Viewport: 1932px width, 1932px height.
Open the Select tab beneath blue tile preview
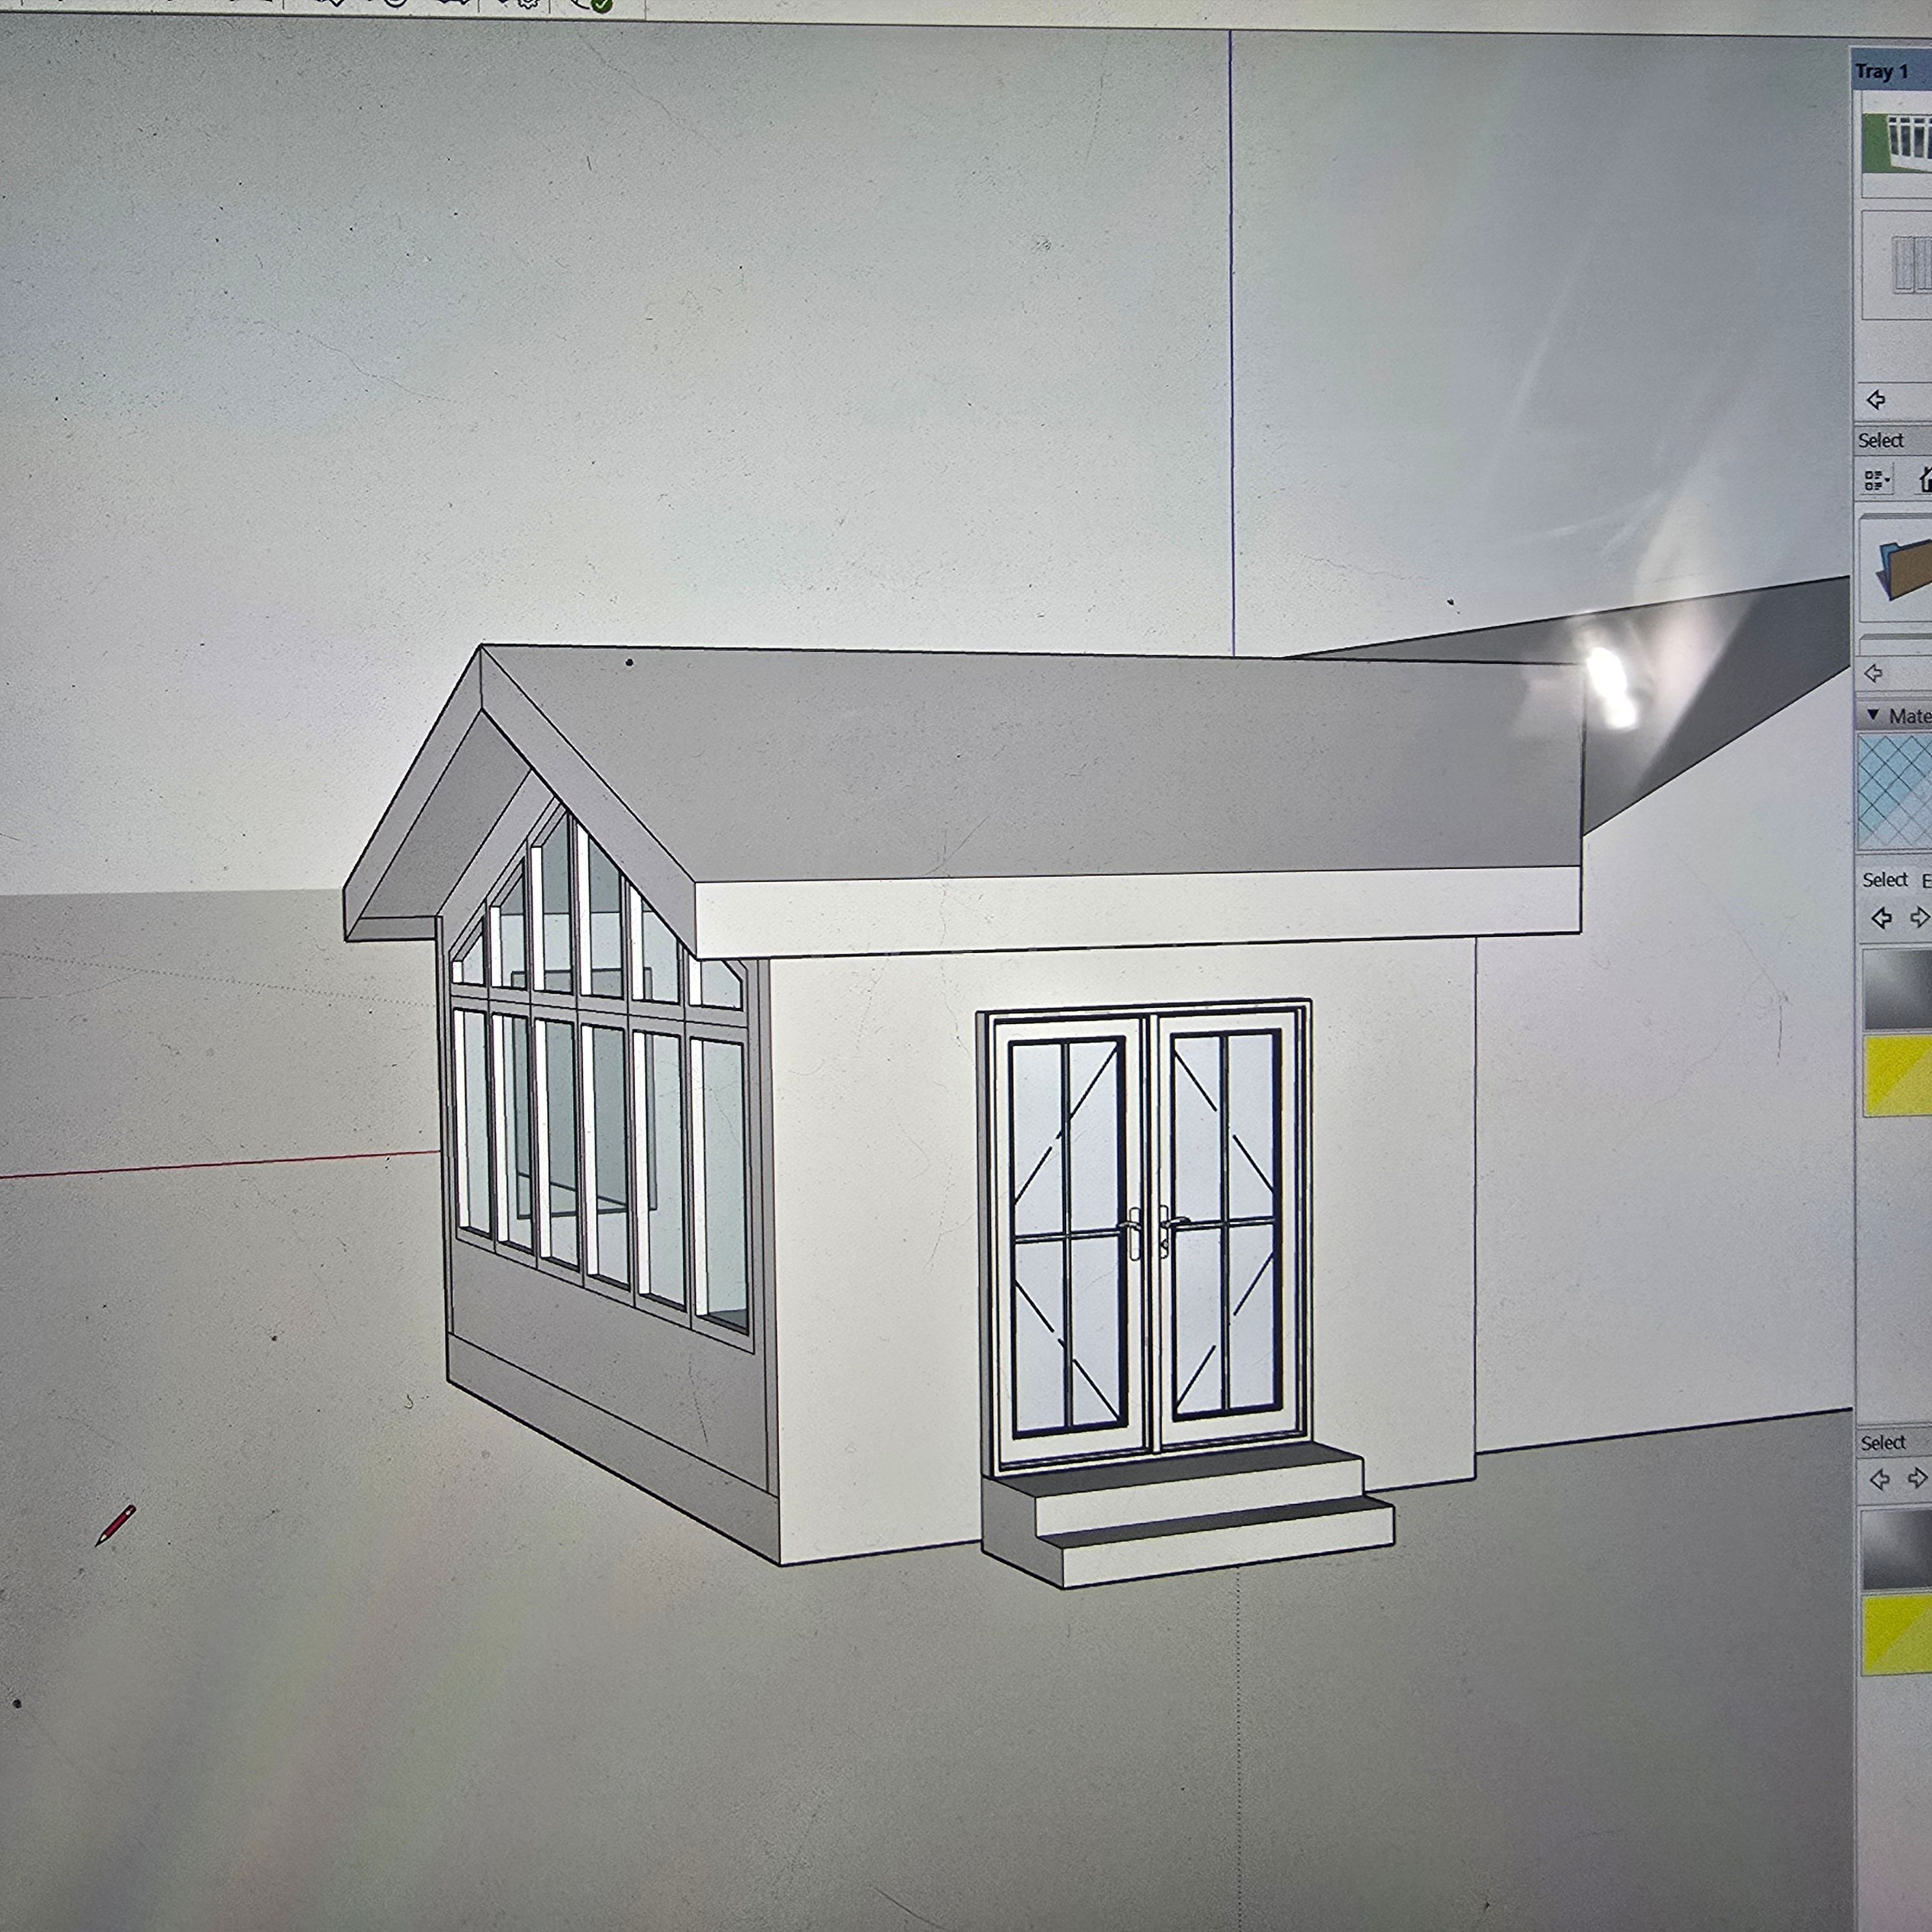pyautogui.click(x=1884, y=880)
